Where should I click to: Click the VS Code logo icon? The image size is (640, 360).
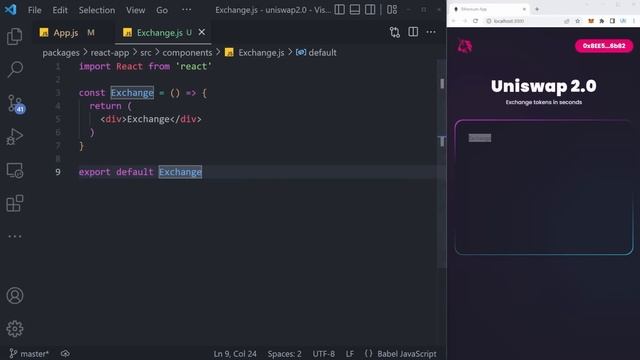[x=10, y=9]
